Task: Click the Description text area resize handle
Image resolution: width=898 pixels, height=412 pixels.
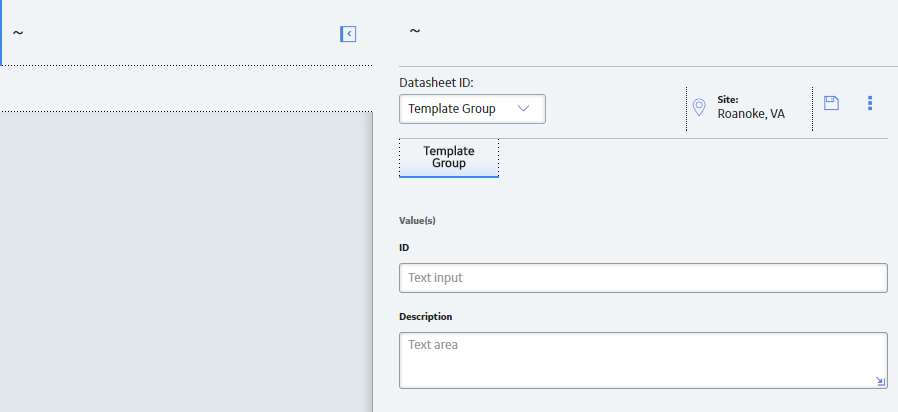Action: (880, 382)
